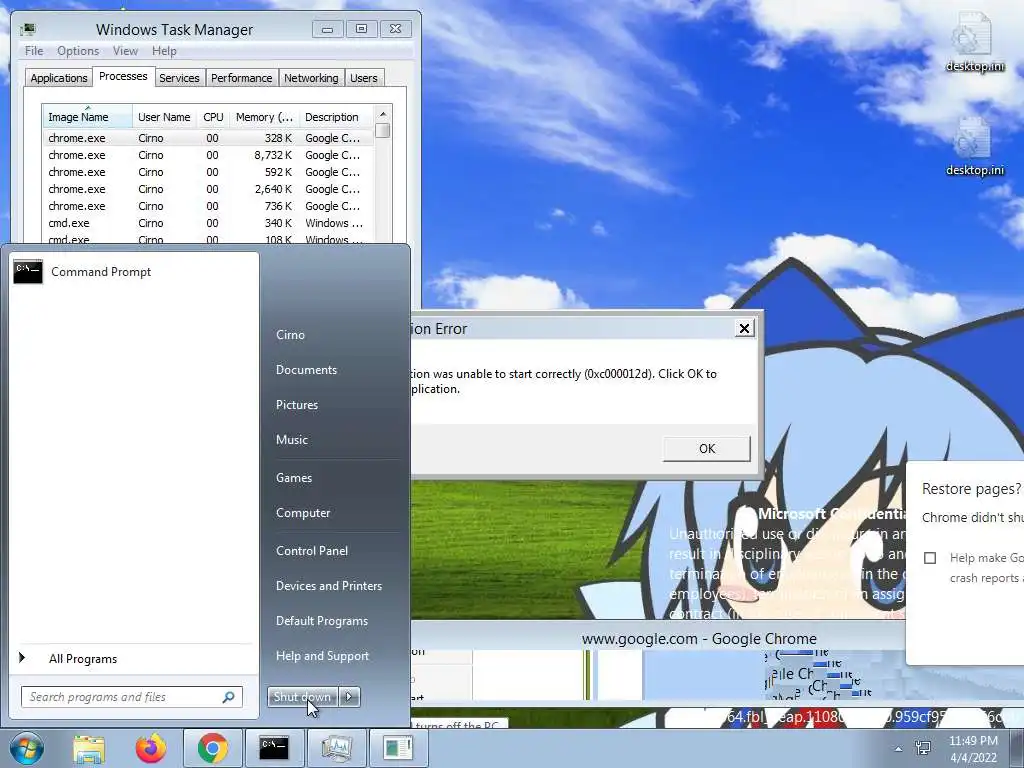The image size is (1024, 768).
Task: Open Devices and Printers
Action: coord(328,586)
